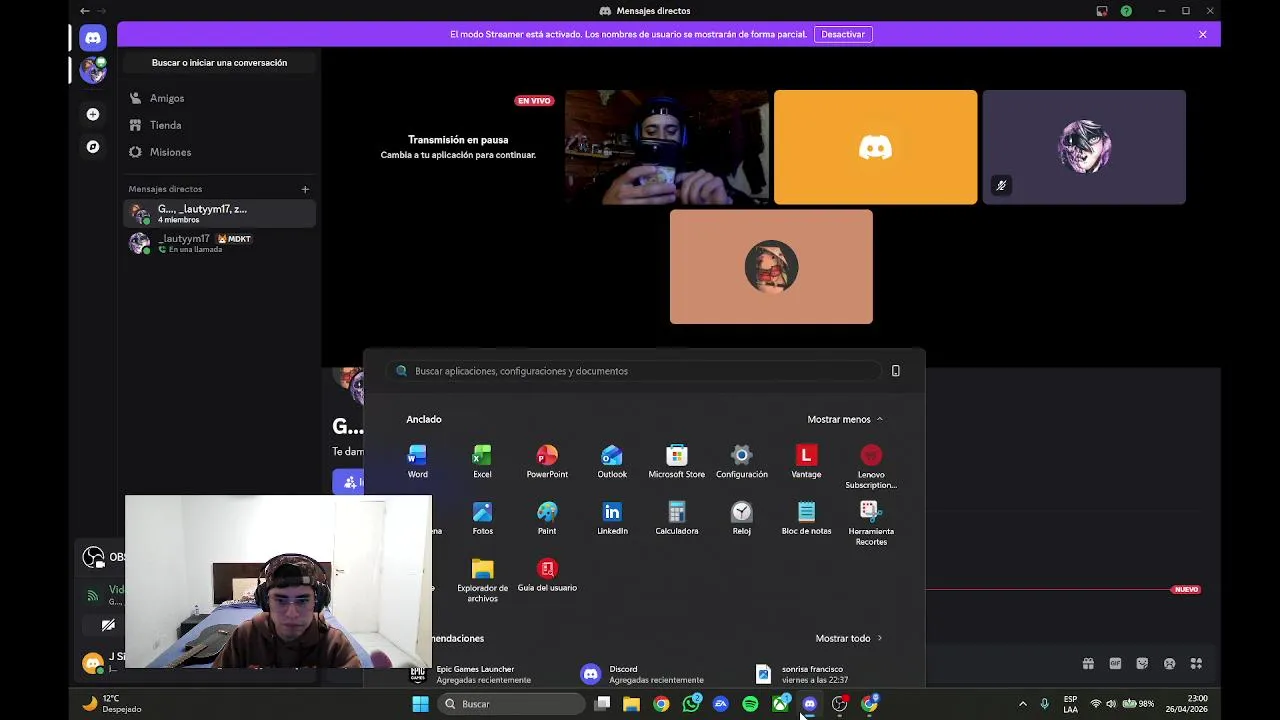This screenshot has width=1280, height=720.
Task: Click Windows Start button
Action: coord(420,704)
